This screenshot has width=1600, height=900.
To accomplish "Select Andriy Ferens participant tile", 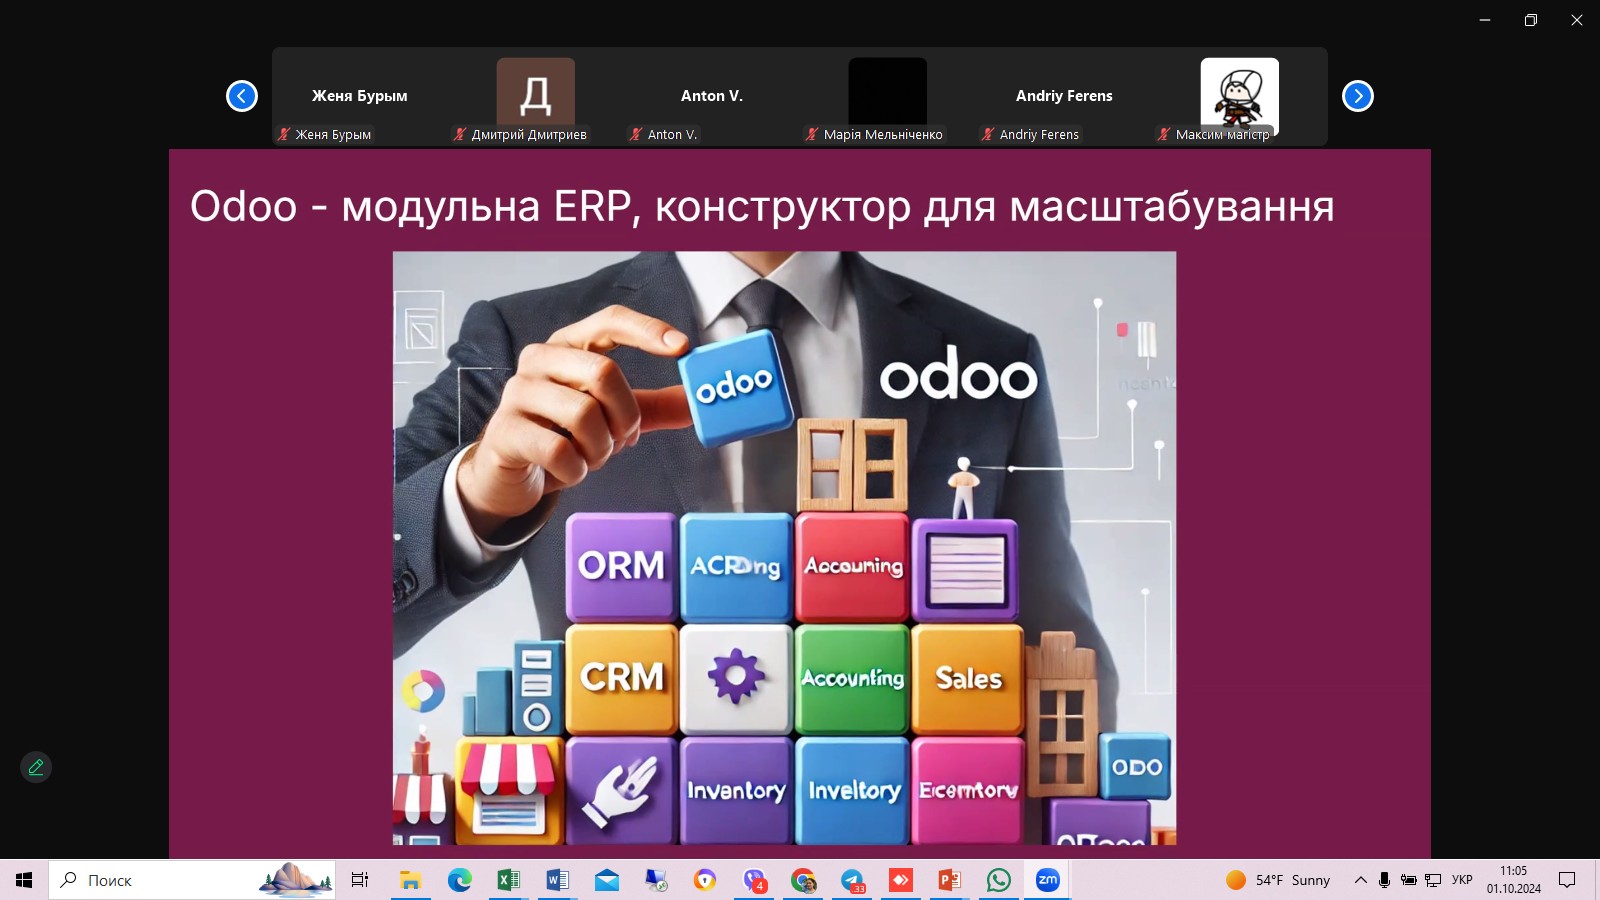I will [x=1064, y=96].
